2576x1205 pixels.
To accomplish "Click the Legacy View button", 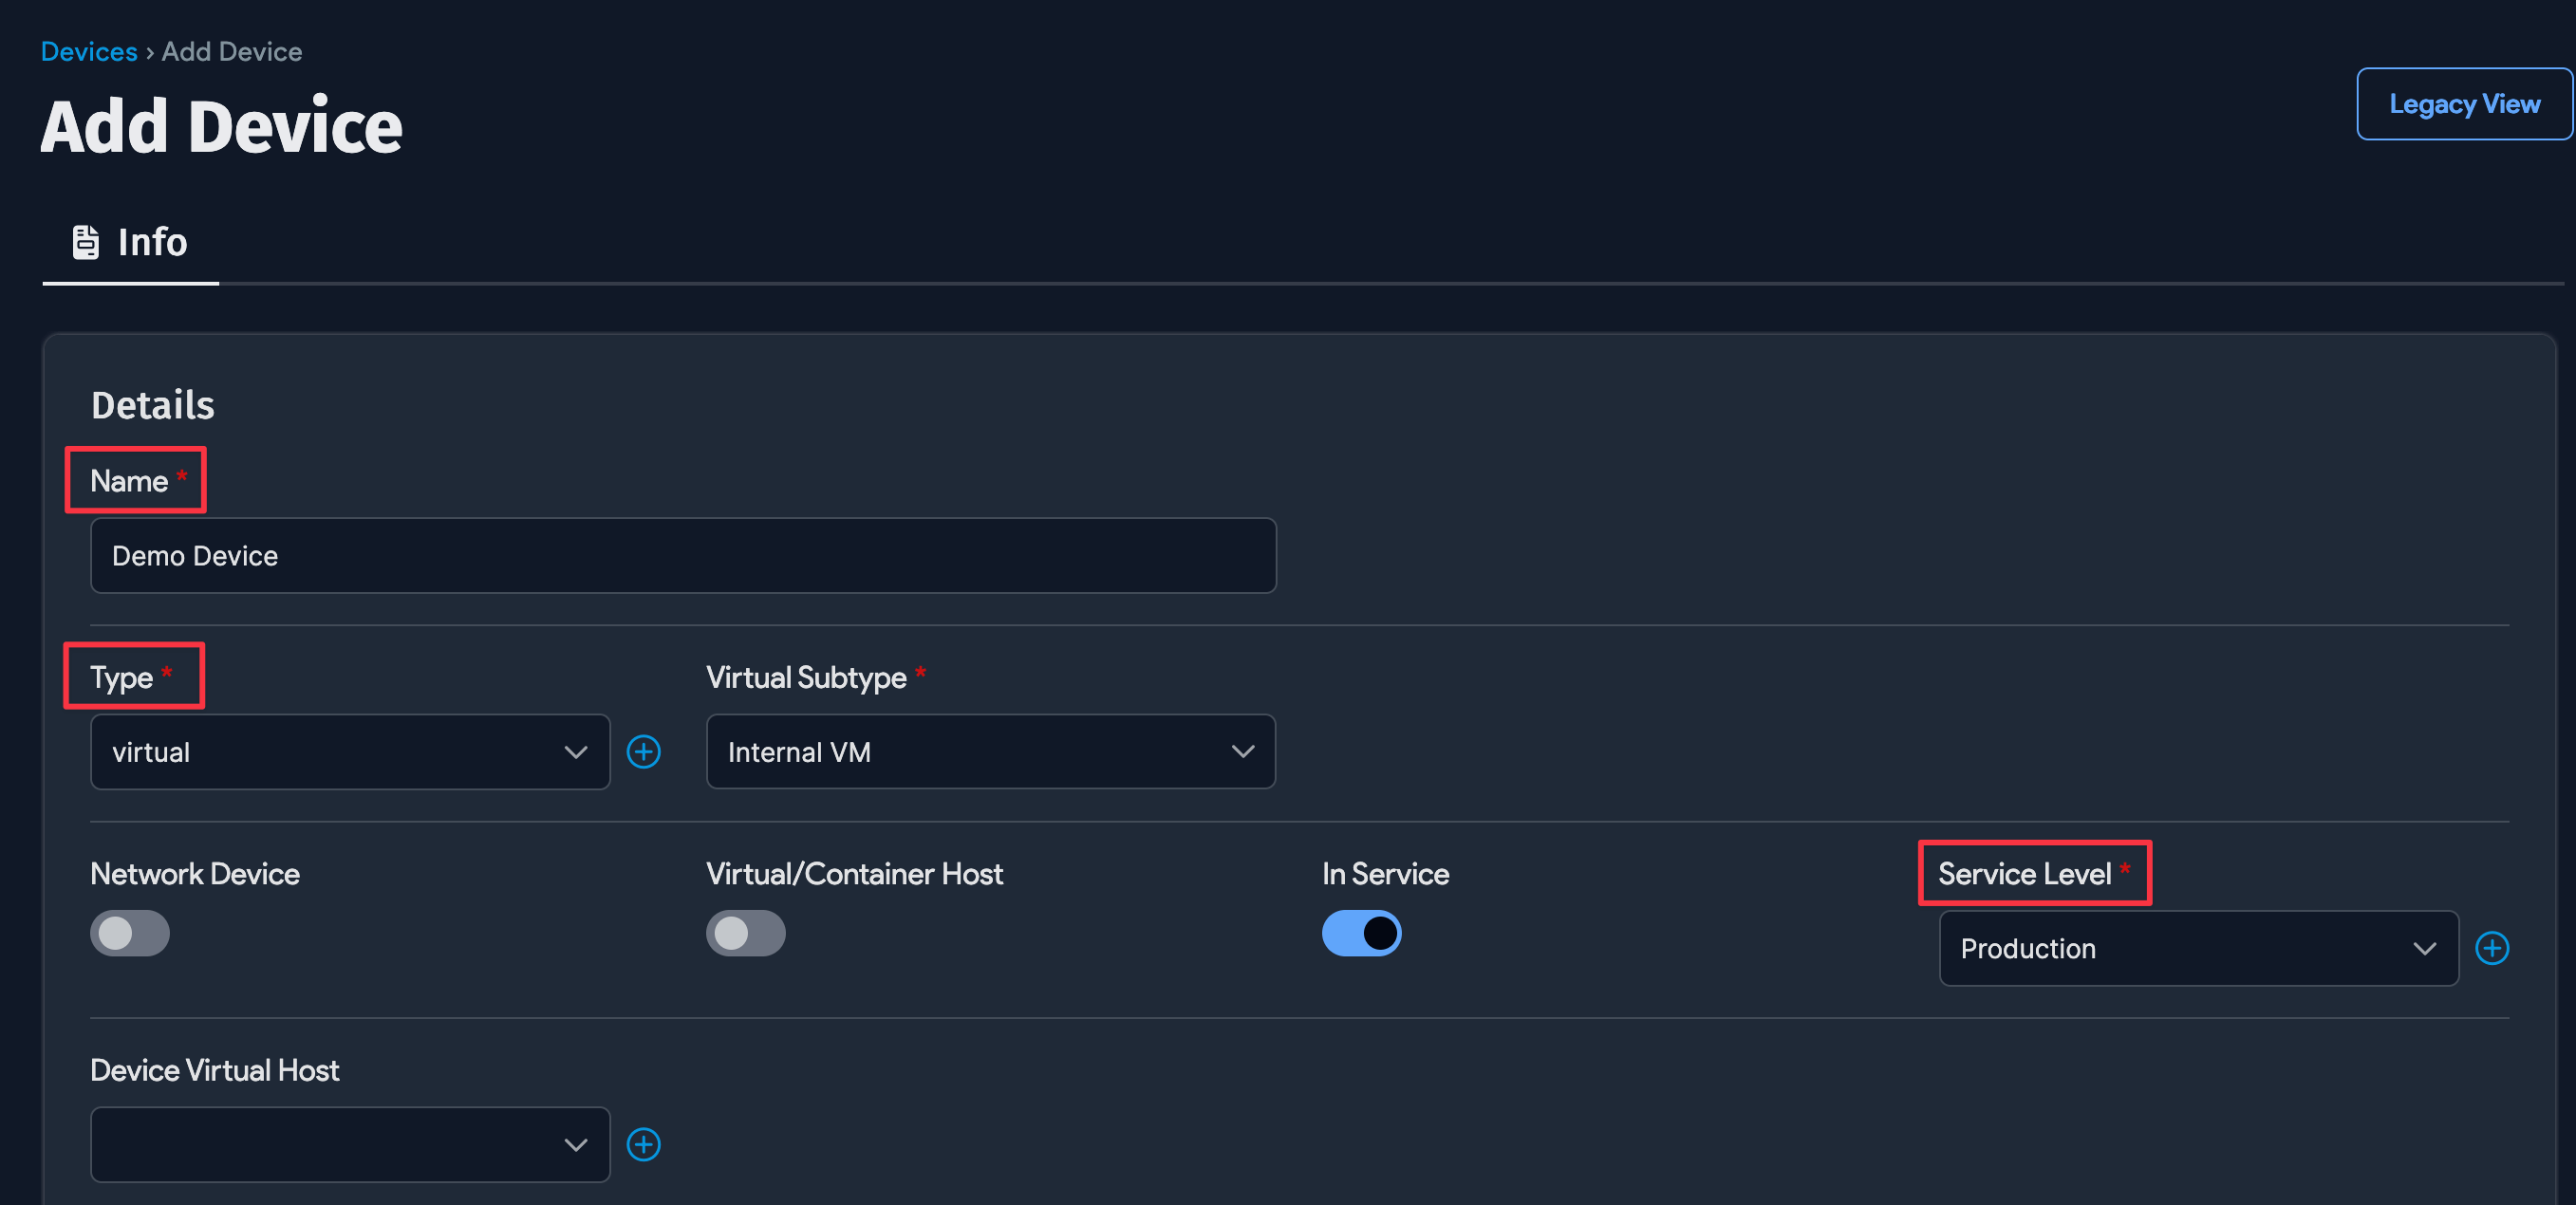I will point(2463,103).
